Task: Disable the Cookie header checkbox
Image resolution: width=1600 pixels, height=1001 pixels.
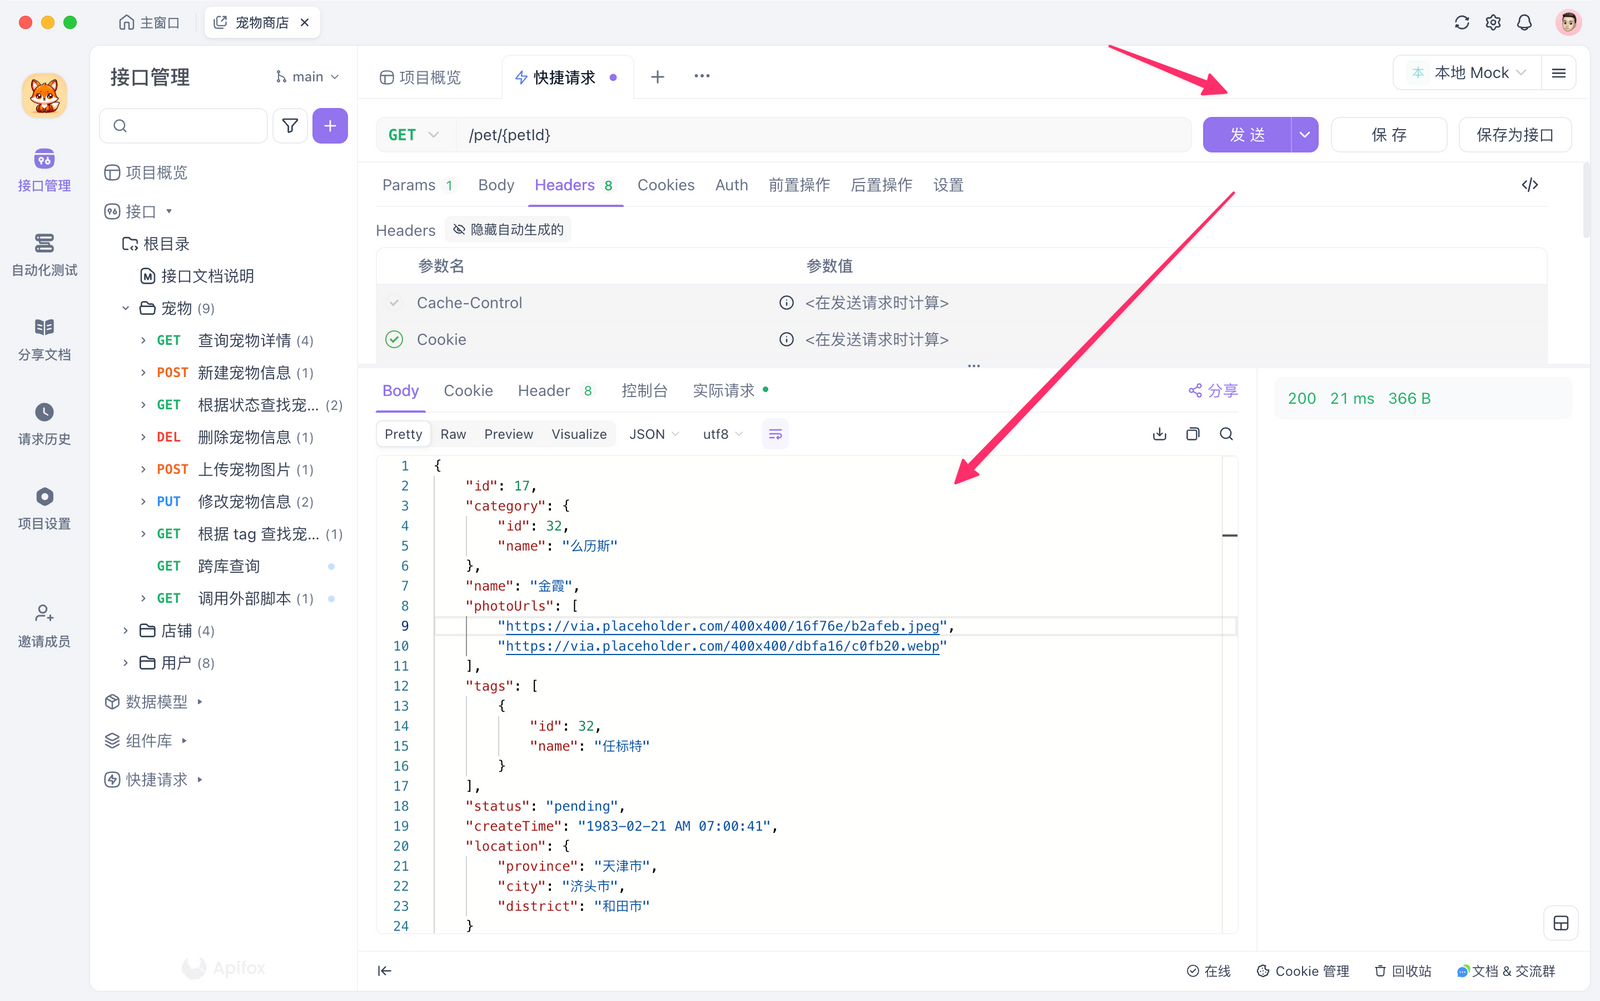Action: pyautogui.click(x=394, y=339)
